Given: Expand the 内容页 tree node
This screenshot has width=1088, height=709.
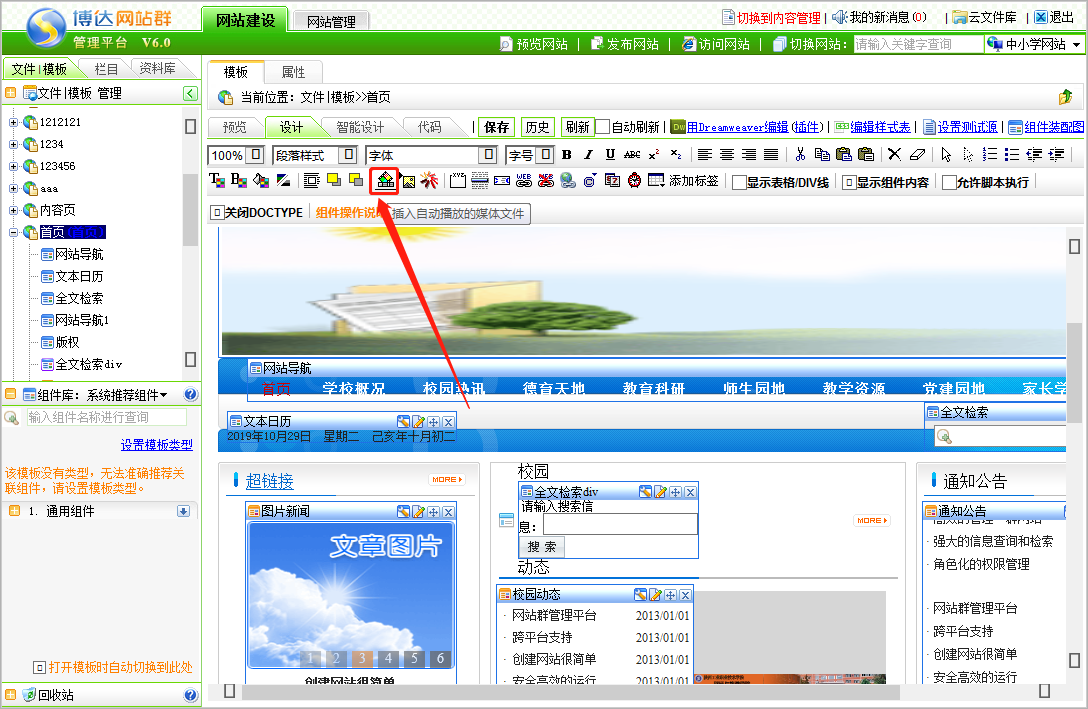Looking at the screenshot, I should pos(14,211).
